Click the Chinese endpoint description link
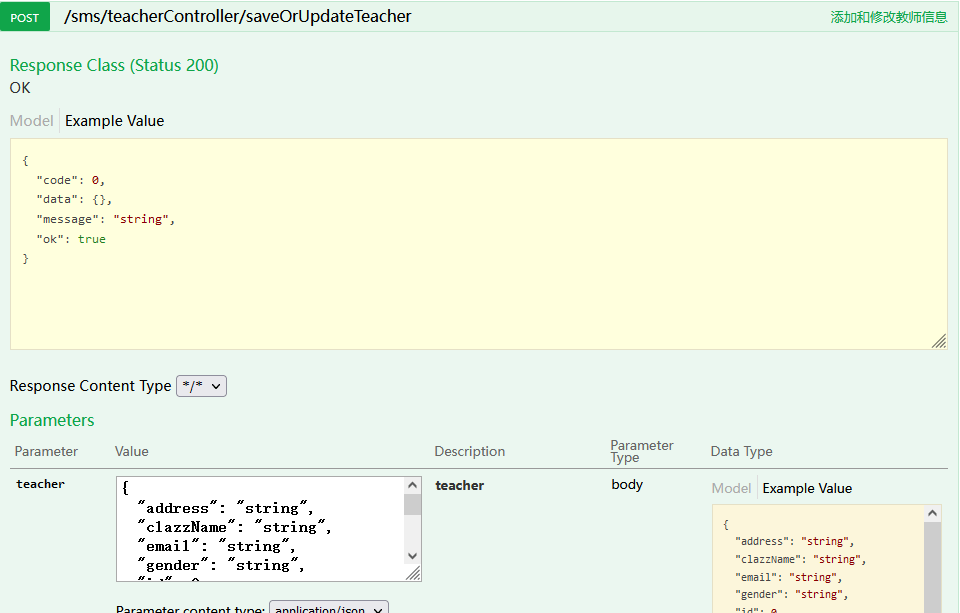The width and height of the screenshot is (960, 613). 888,17
